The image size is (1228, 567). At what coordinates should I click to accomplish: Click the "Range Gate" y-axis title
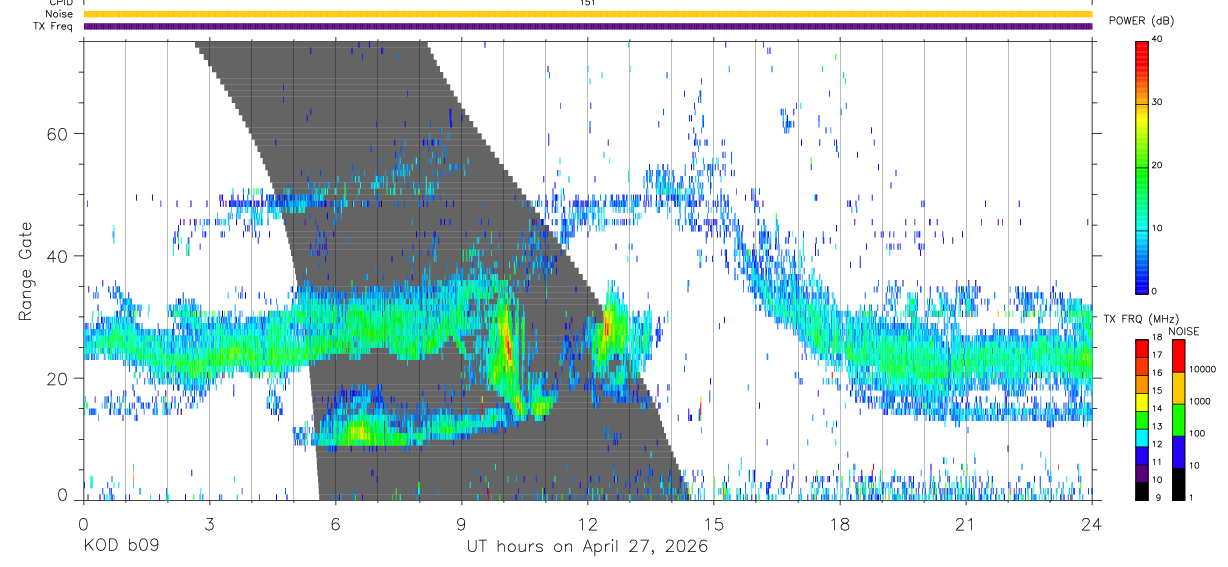[x=25, y=272]
